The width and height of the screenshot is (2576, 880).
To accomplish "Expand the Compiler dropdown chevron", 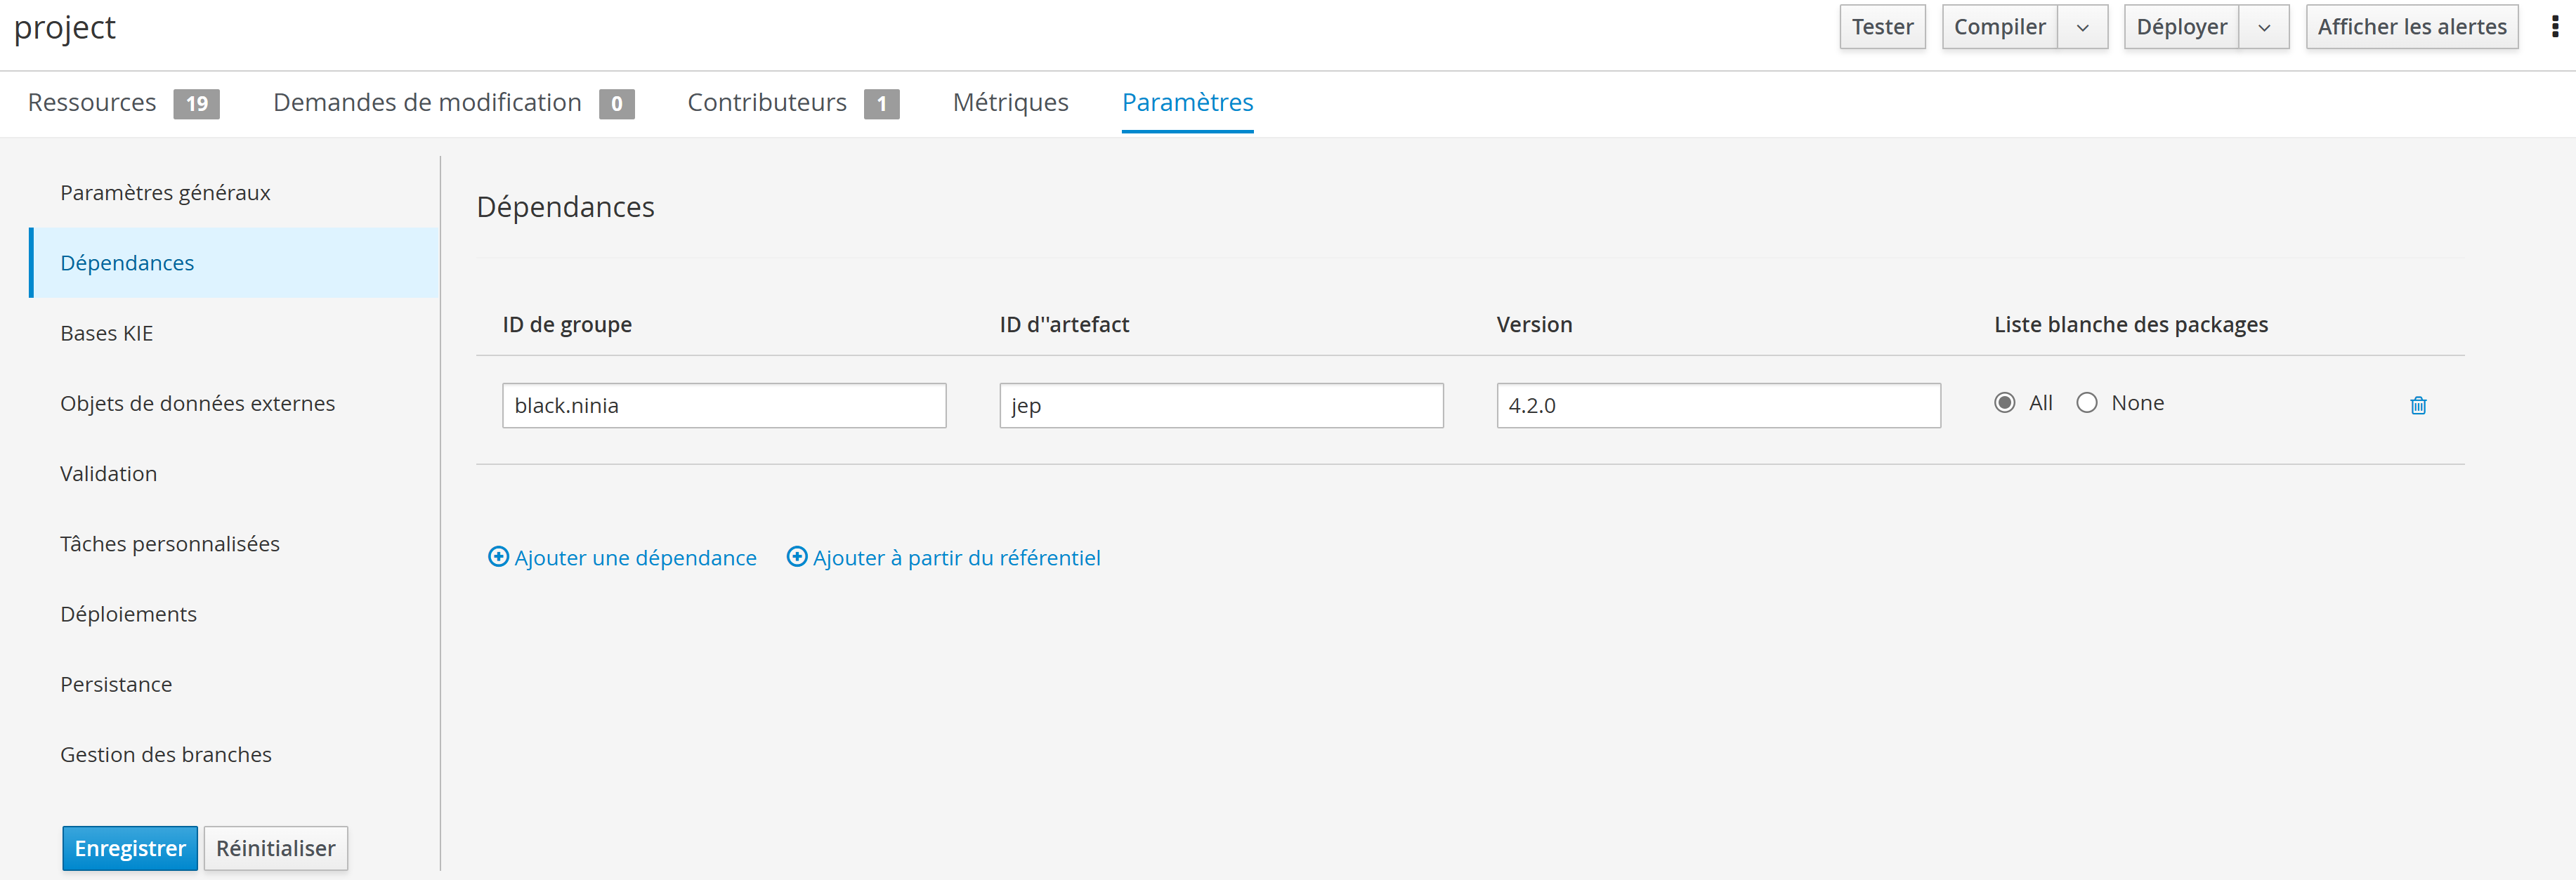I will [2083, 27].
